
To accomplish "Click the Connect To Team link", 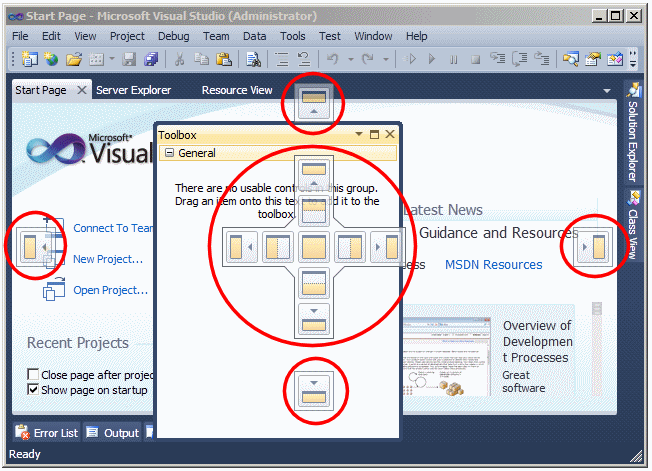I will point(113,228).
